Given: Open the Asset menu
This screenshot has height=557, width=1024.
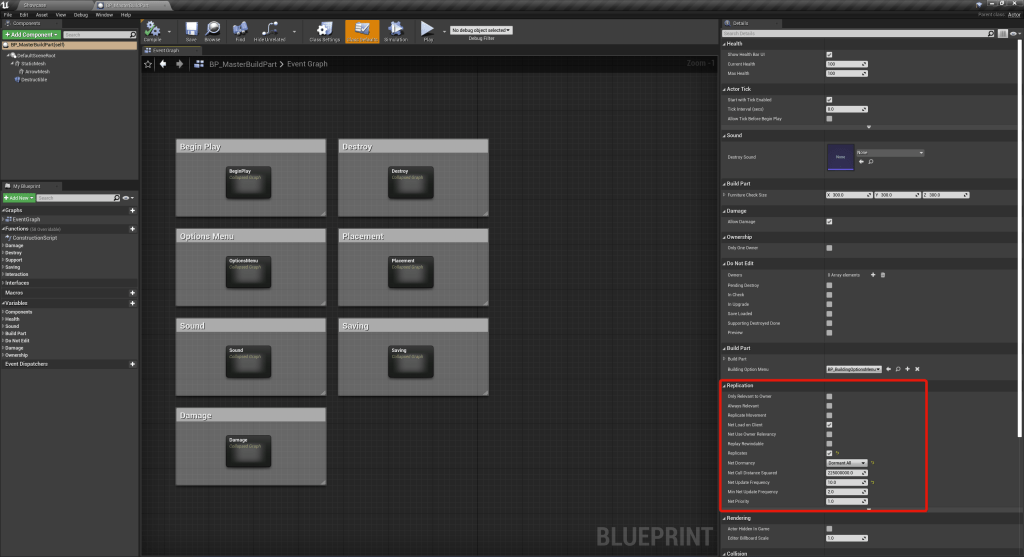Looking at the screenshot, I should 41,15.
